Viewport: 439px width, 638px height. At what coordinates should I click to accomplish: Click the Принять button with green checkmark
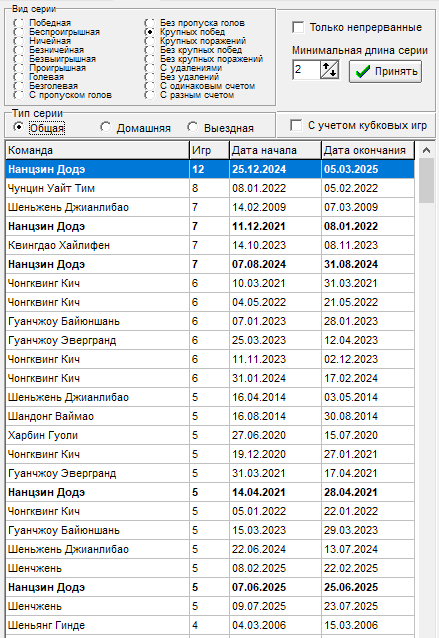point(385,72)
